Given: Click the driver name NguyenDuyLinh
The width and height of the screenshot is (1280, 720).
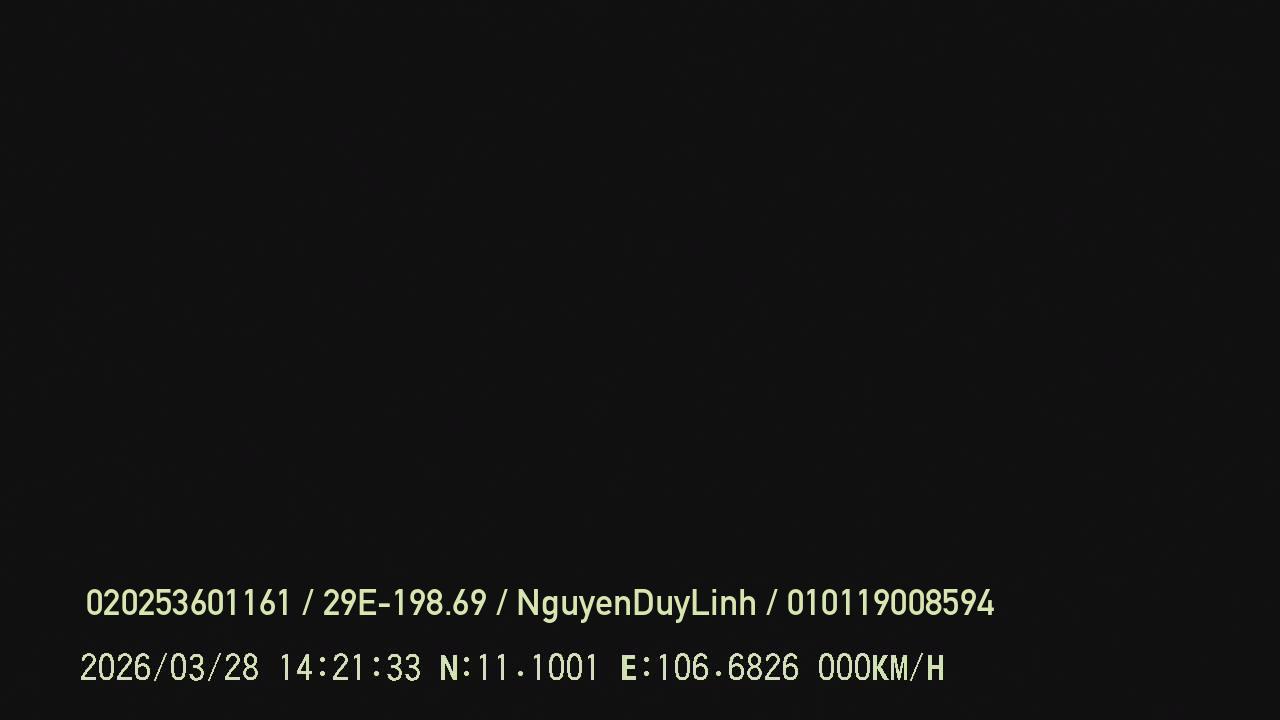Looking at the screenshot, I should point(636,604).
